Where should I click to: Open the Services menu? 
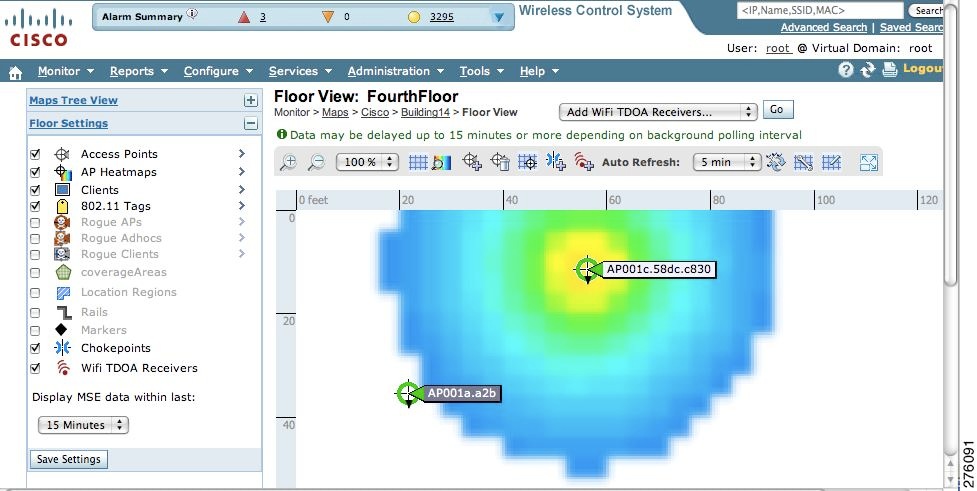click(x=300, y=71)
